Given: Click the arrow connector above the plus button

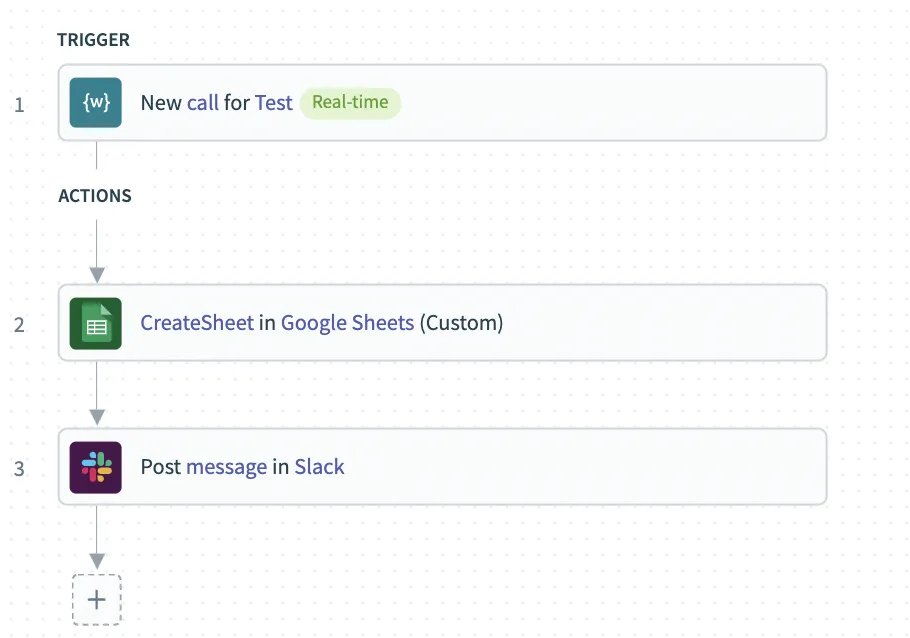Looking at the screenshot, I should (97, 559).
